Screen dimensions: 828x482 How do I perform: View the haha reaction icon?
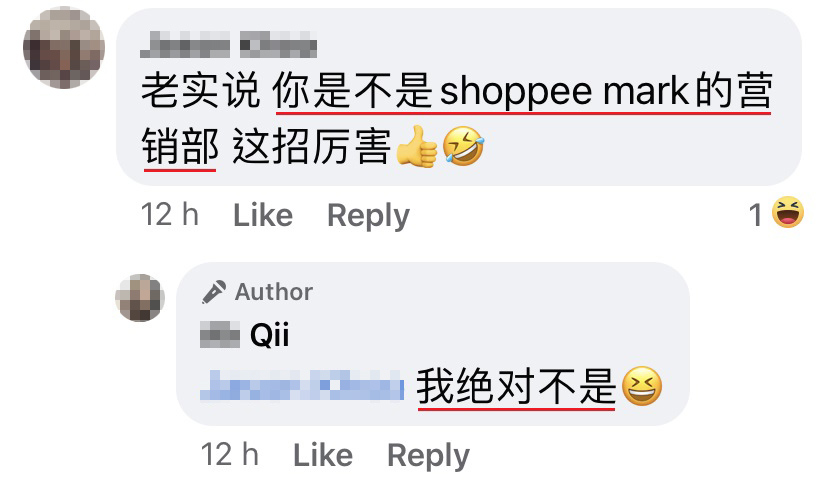(788, 212)
